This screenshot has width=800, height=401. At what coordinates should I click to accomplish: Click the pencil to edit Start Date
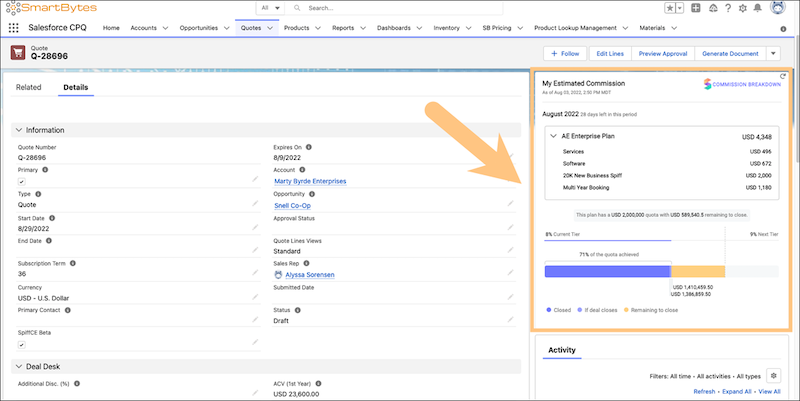[255, 227]
